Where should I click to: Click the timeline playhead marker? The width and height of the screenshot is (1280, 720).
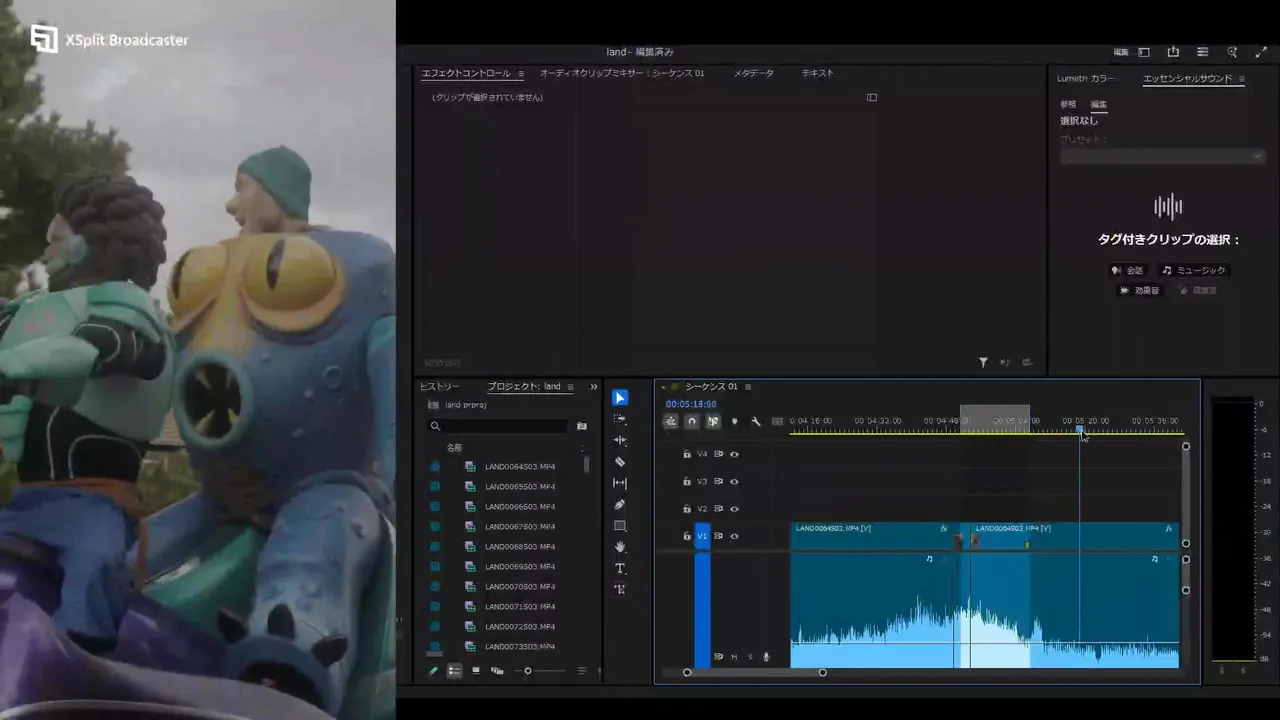coord(1079,429)
